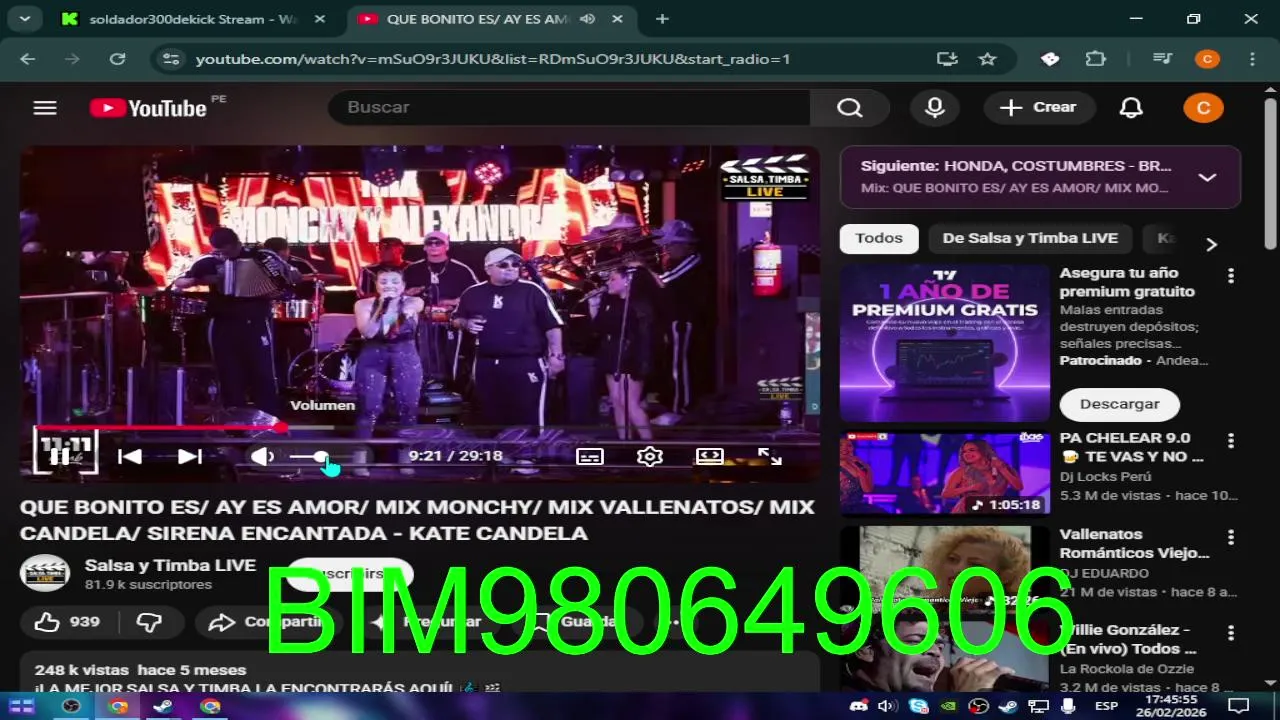Open the taskbar volume speaker icon
This screenshot has height=720, width=1280.
(x=886, y=706)
